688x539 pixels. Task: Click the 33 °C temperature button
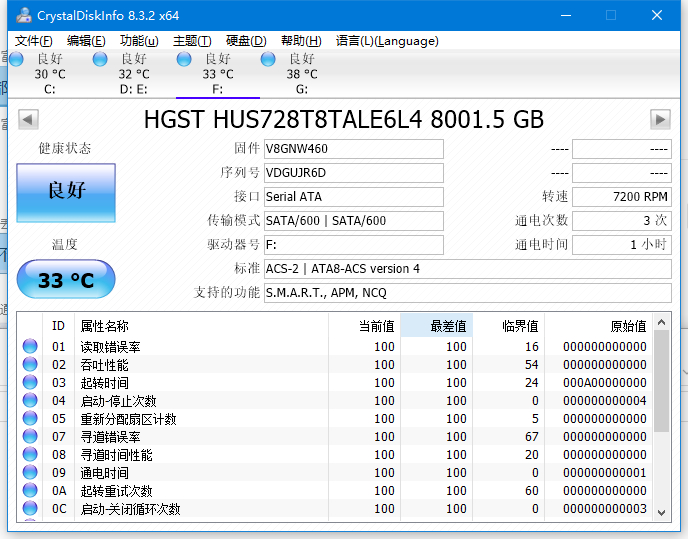(x=66, y=279)
